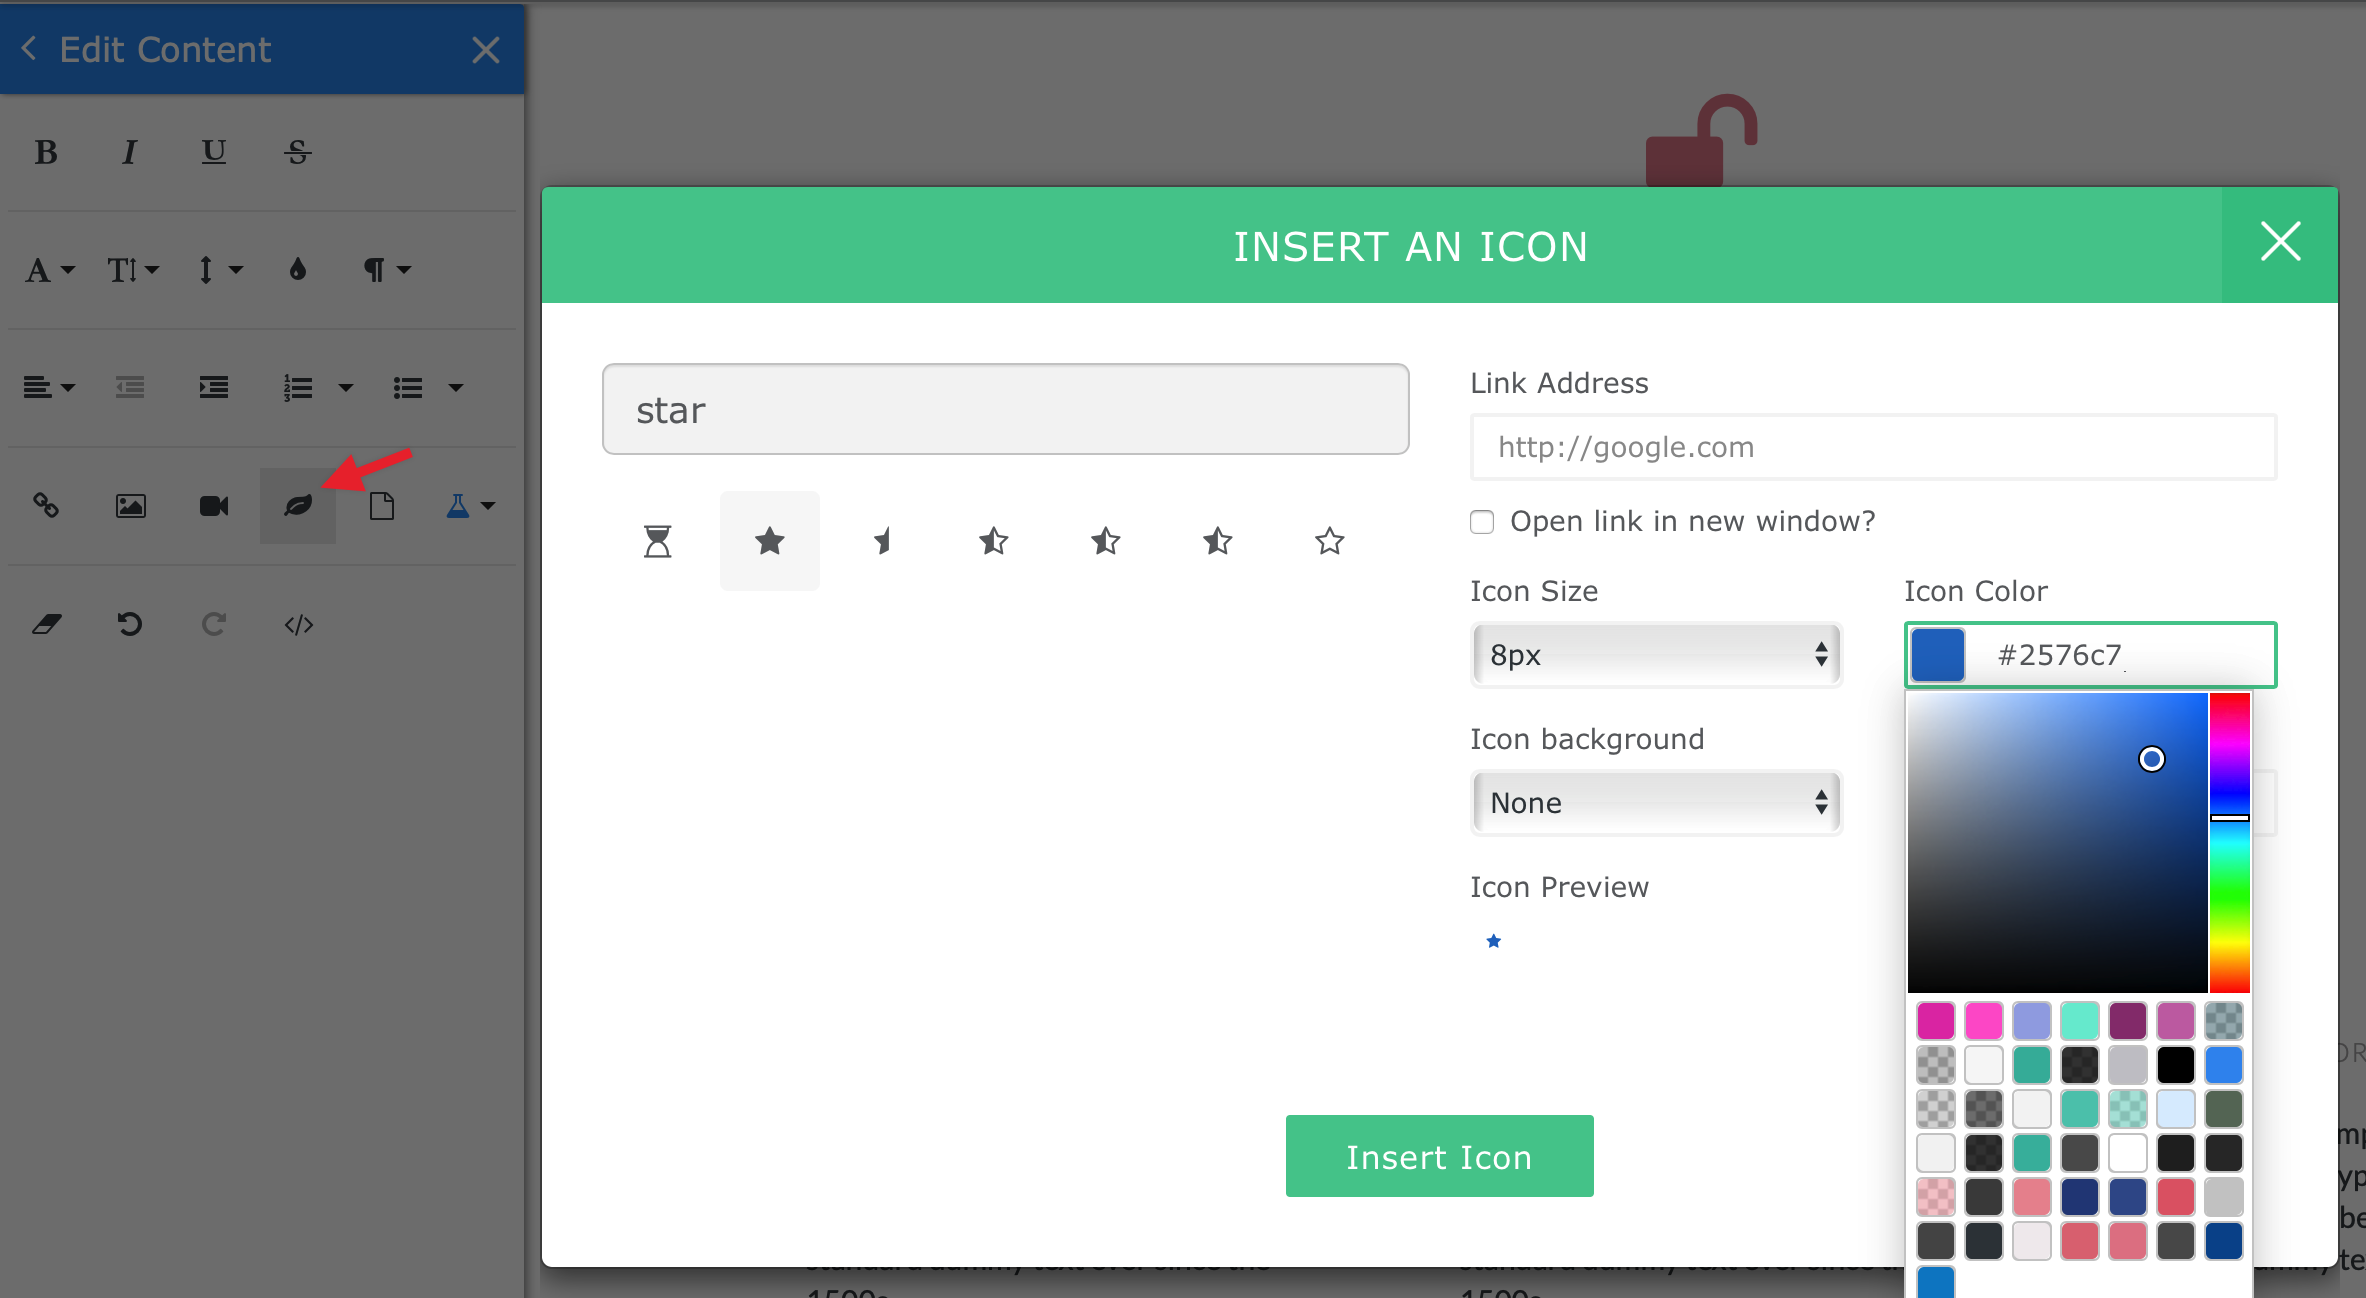Click the text color droplet icon
This screenshot has width=2366, height=1298.
297,270
